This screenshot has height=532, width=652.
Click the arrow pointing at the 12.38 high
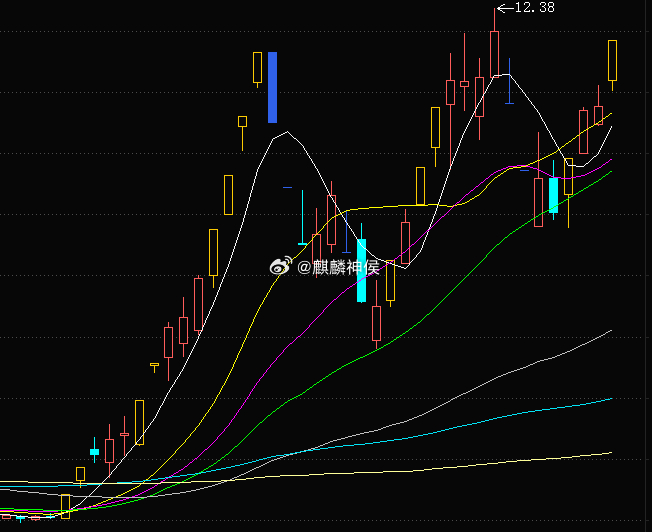(506, 8)
